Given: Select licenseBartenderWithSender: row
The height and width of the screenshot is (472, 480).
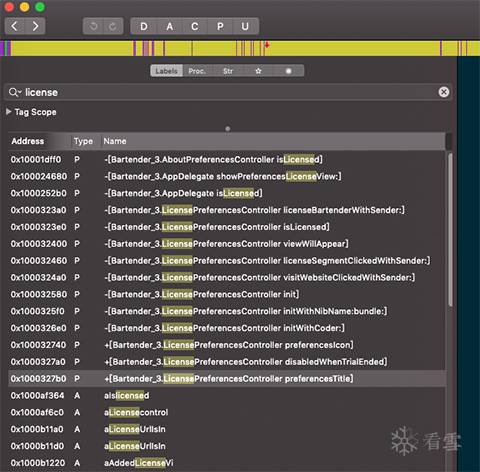Looking at the screenshot, I should pos(227,210).
